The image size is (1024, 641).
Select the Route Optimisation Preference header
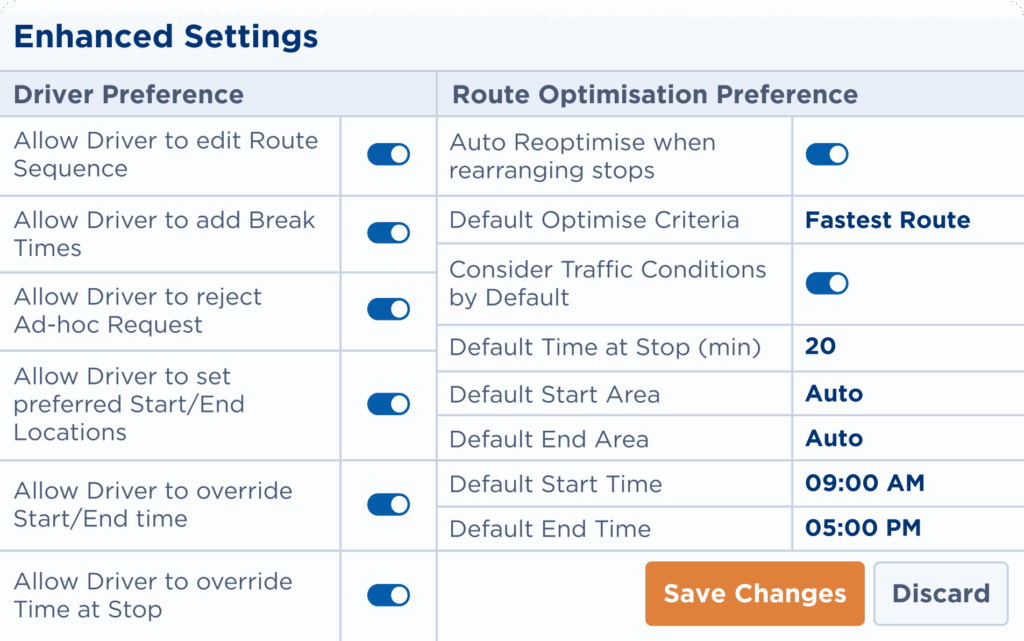tap(655, 95)
